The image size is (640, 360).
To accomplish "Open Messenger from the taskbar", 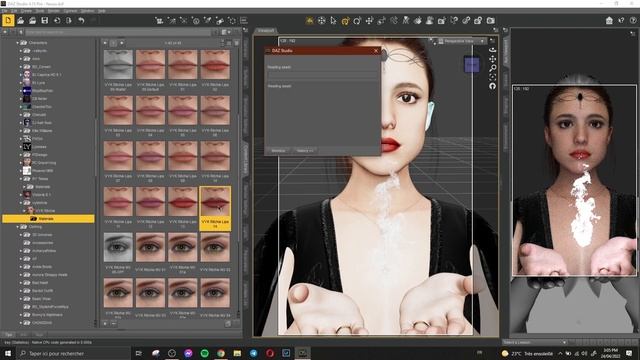I will click(x=188, y=353).
